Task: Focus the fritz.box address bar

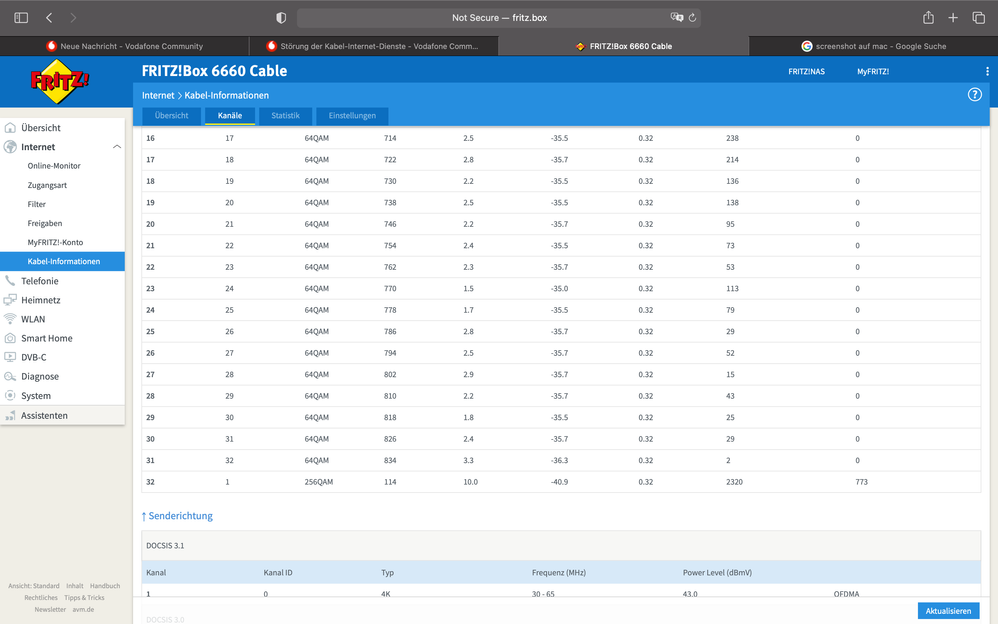Action: pos(499,18)
